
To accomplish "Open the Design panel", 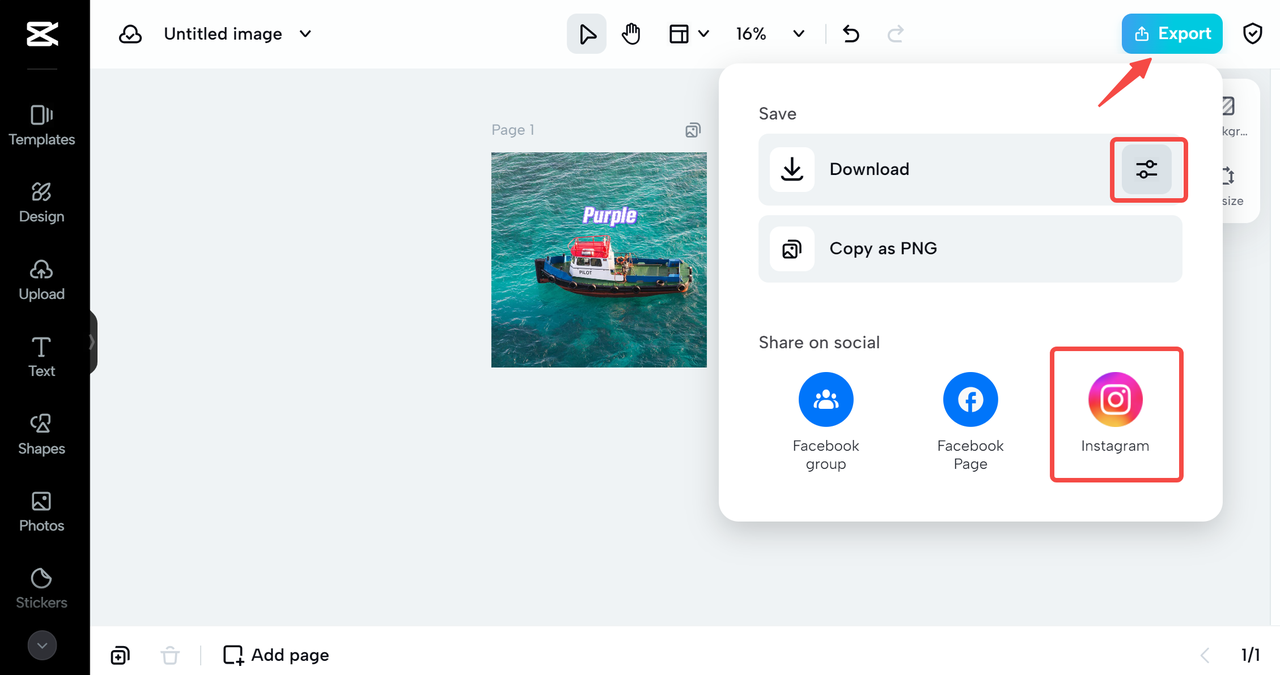I will click(x=42, y=203).
